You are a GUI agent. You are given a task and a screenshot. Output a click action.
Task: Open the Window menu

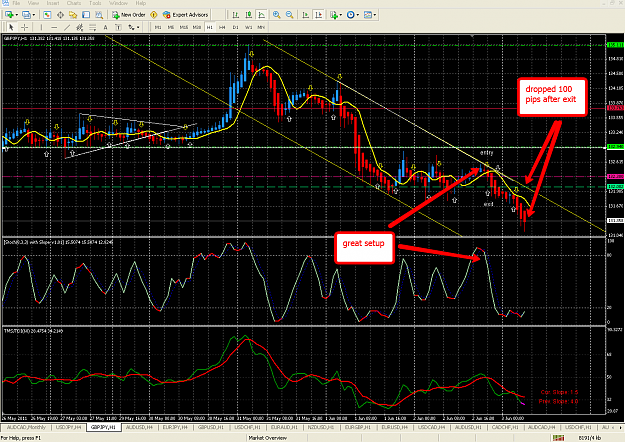118,3
